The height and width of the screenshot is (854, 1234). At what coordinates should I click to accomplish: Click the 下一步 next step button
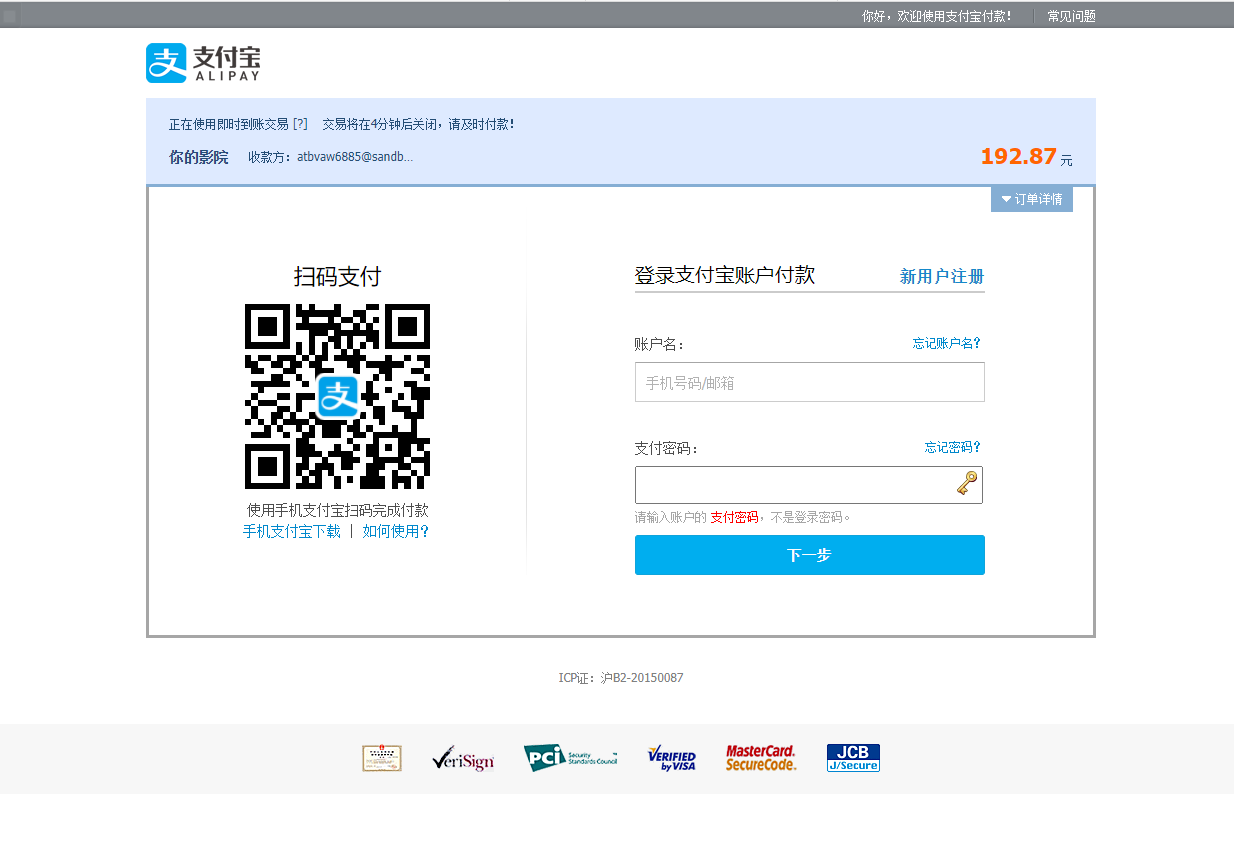[810, 555]
